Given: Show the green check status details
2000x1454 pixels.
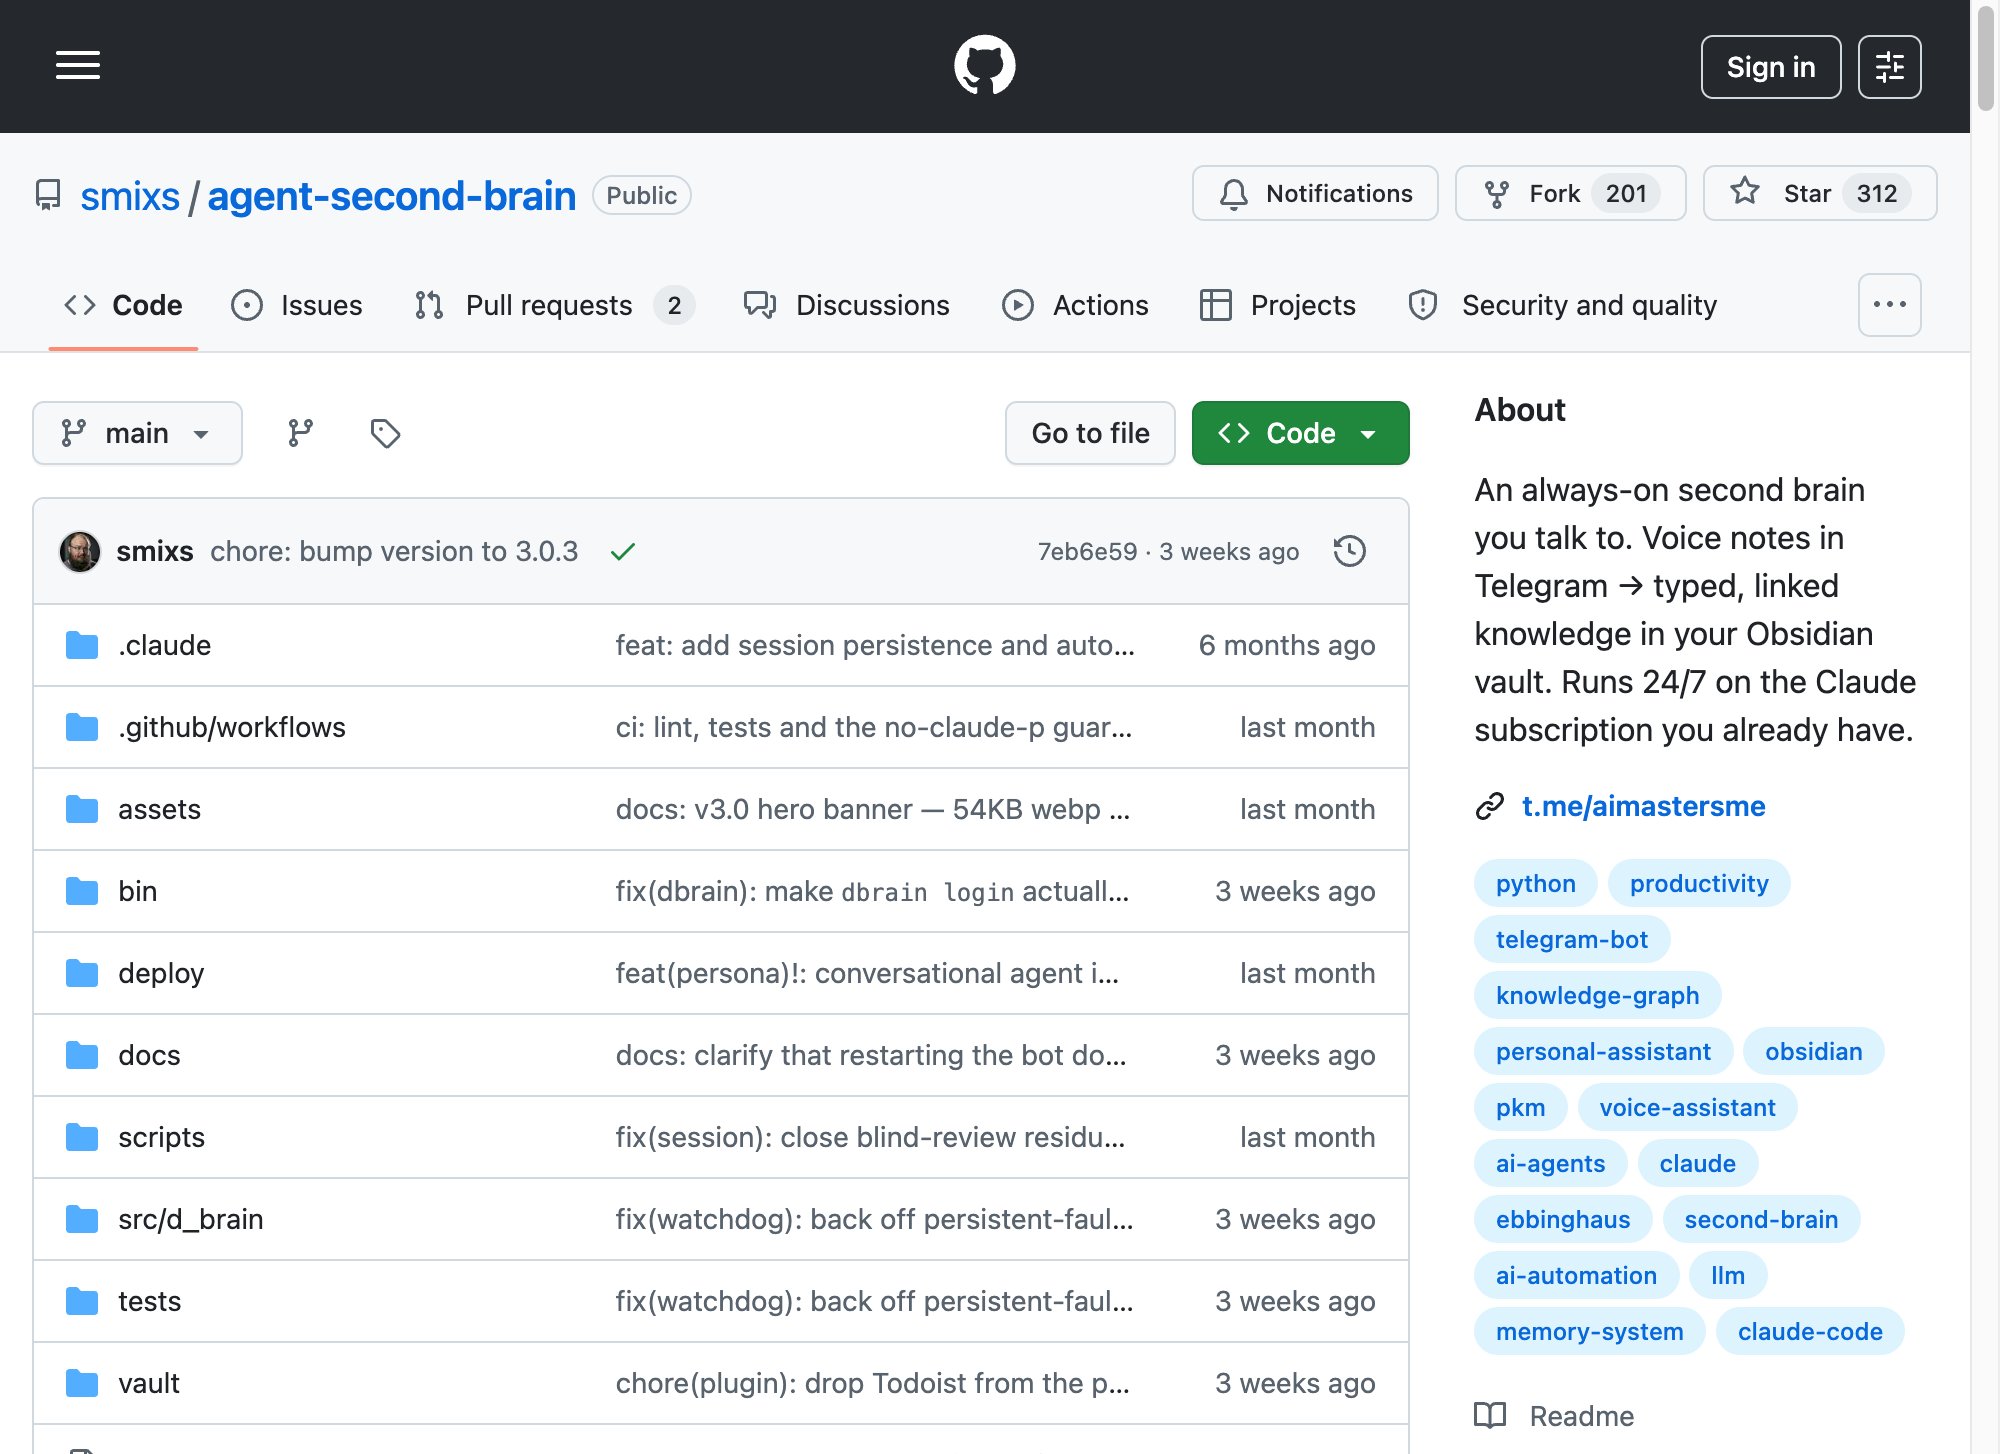Looking at the screenshot, I should (623, 552).
